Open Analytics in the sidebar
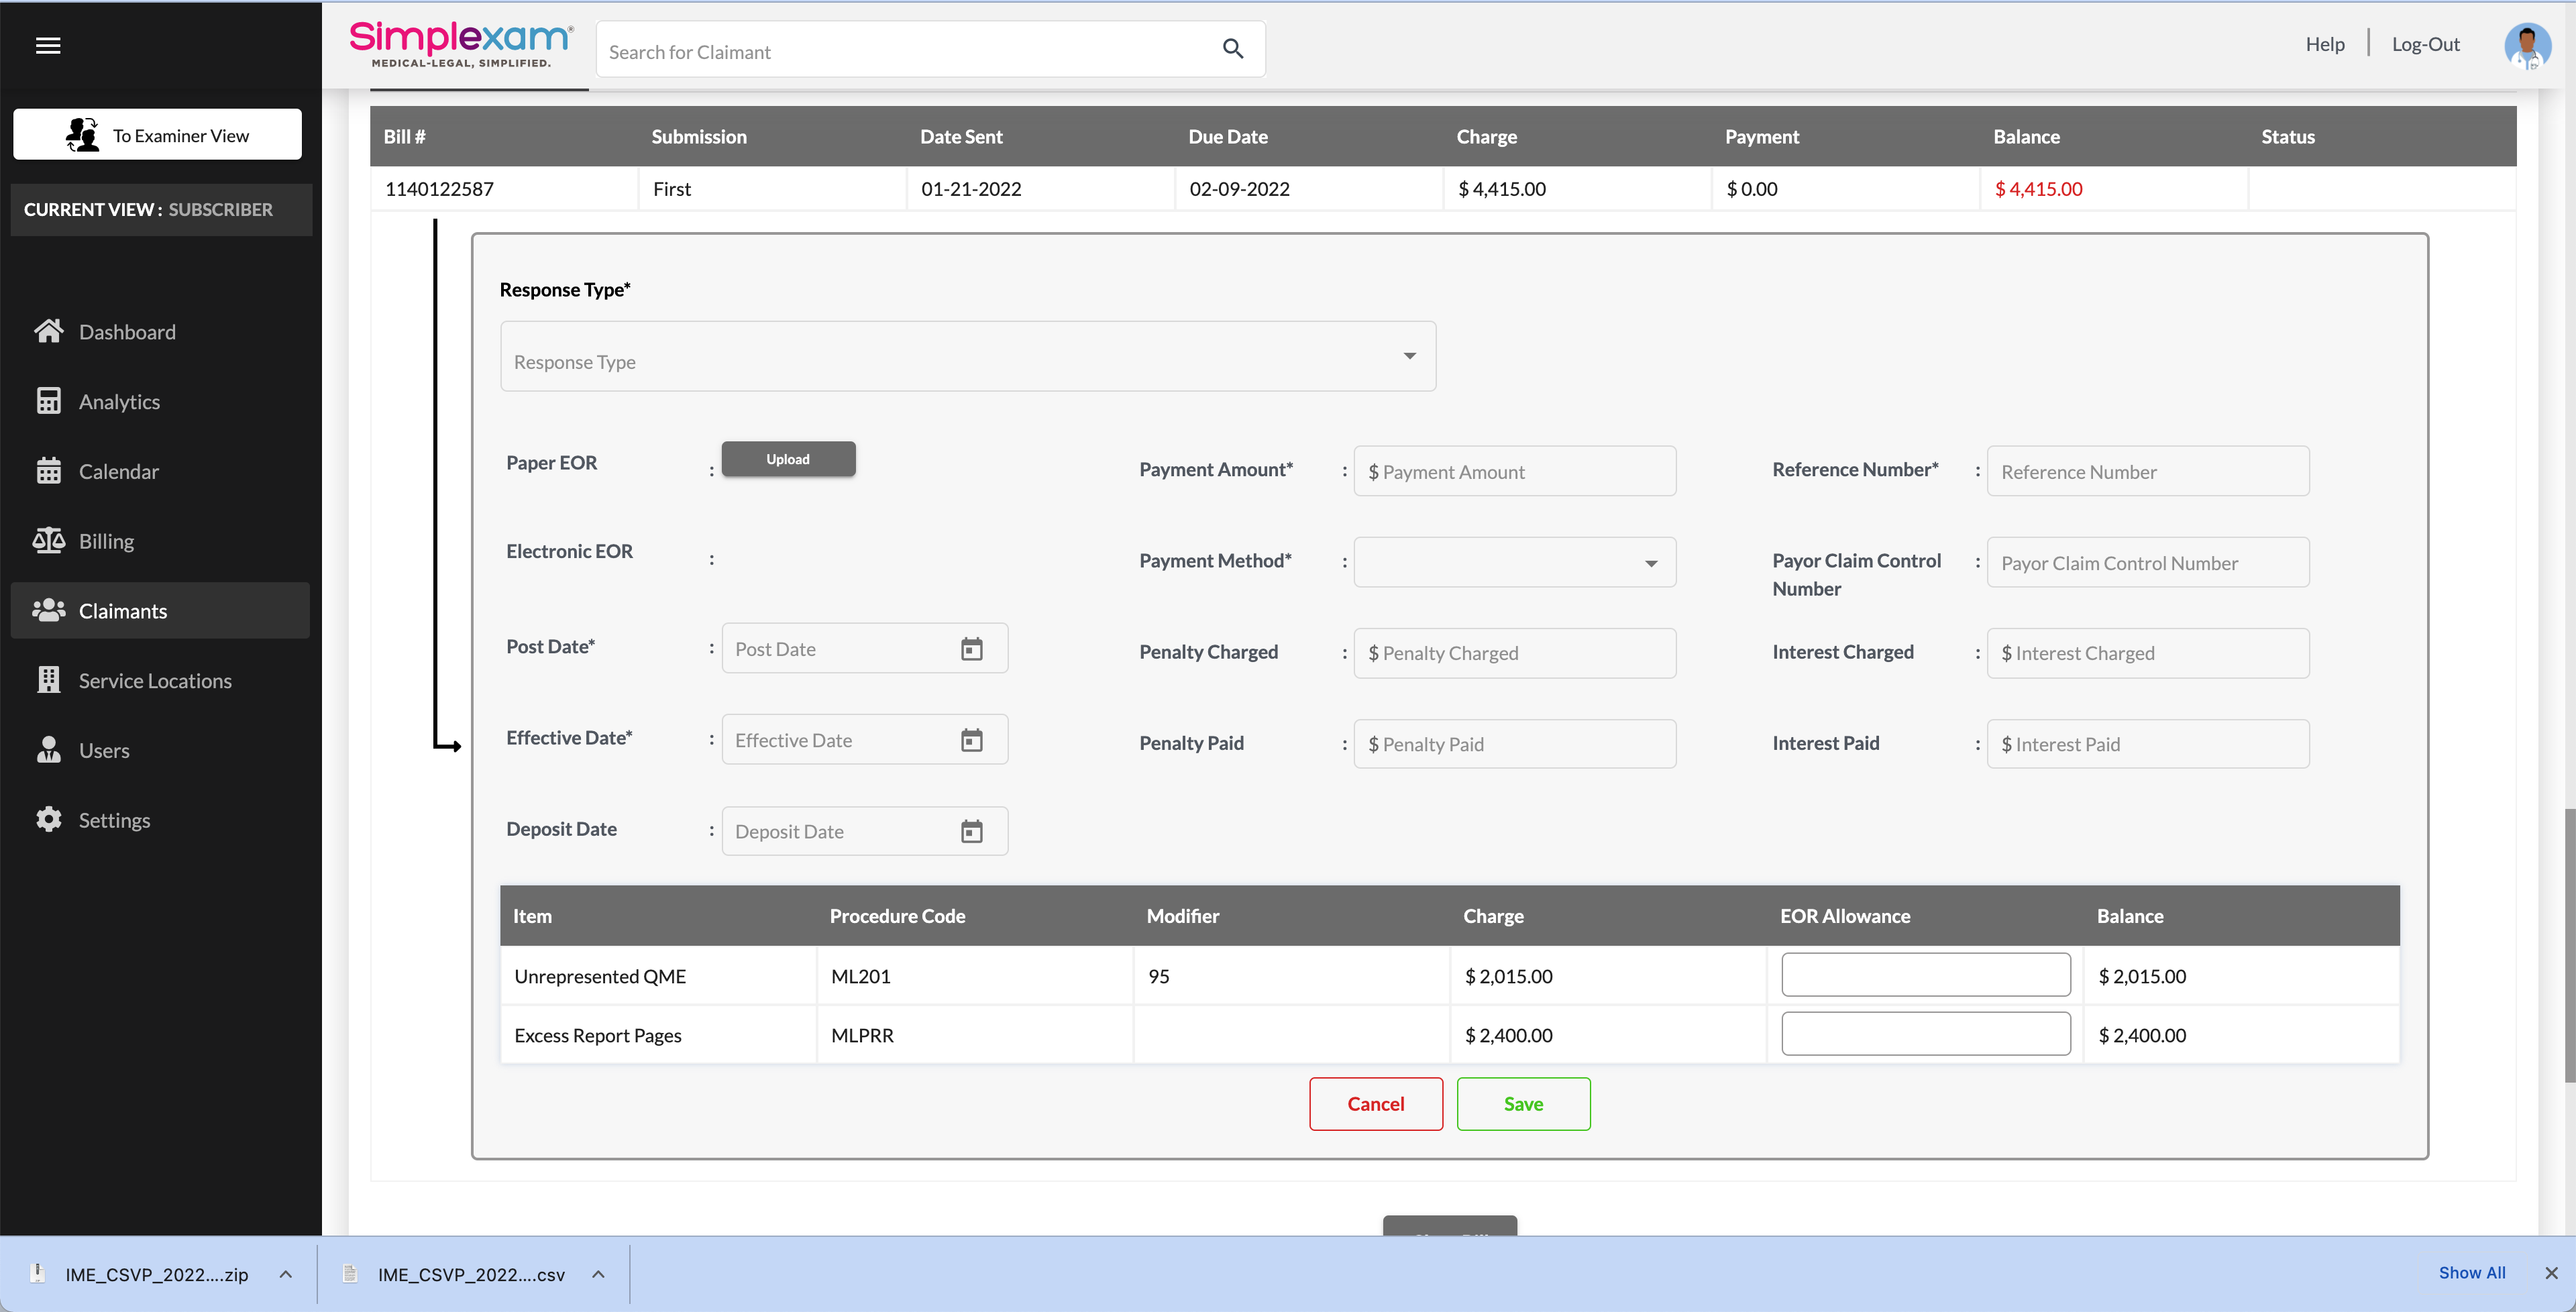 click(x=119, y=401)
